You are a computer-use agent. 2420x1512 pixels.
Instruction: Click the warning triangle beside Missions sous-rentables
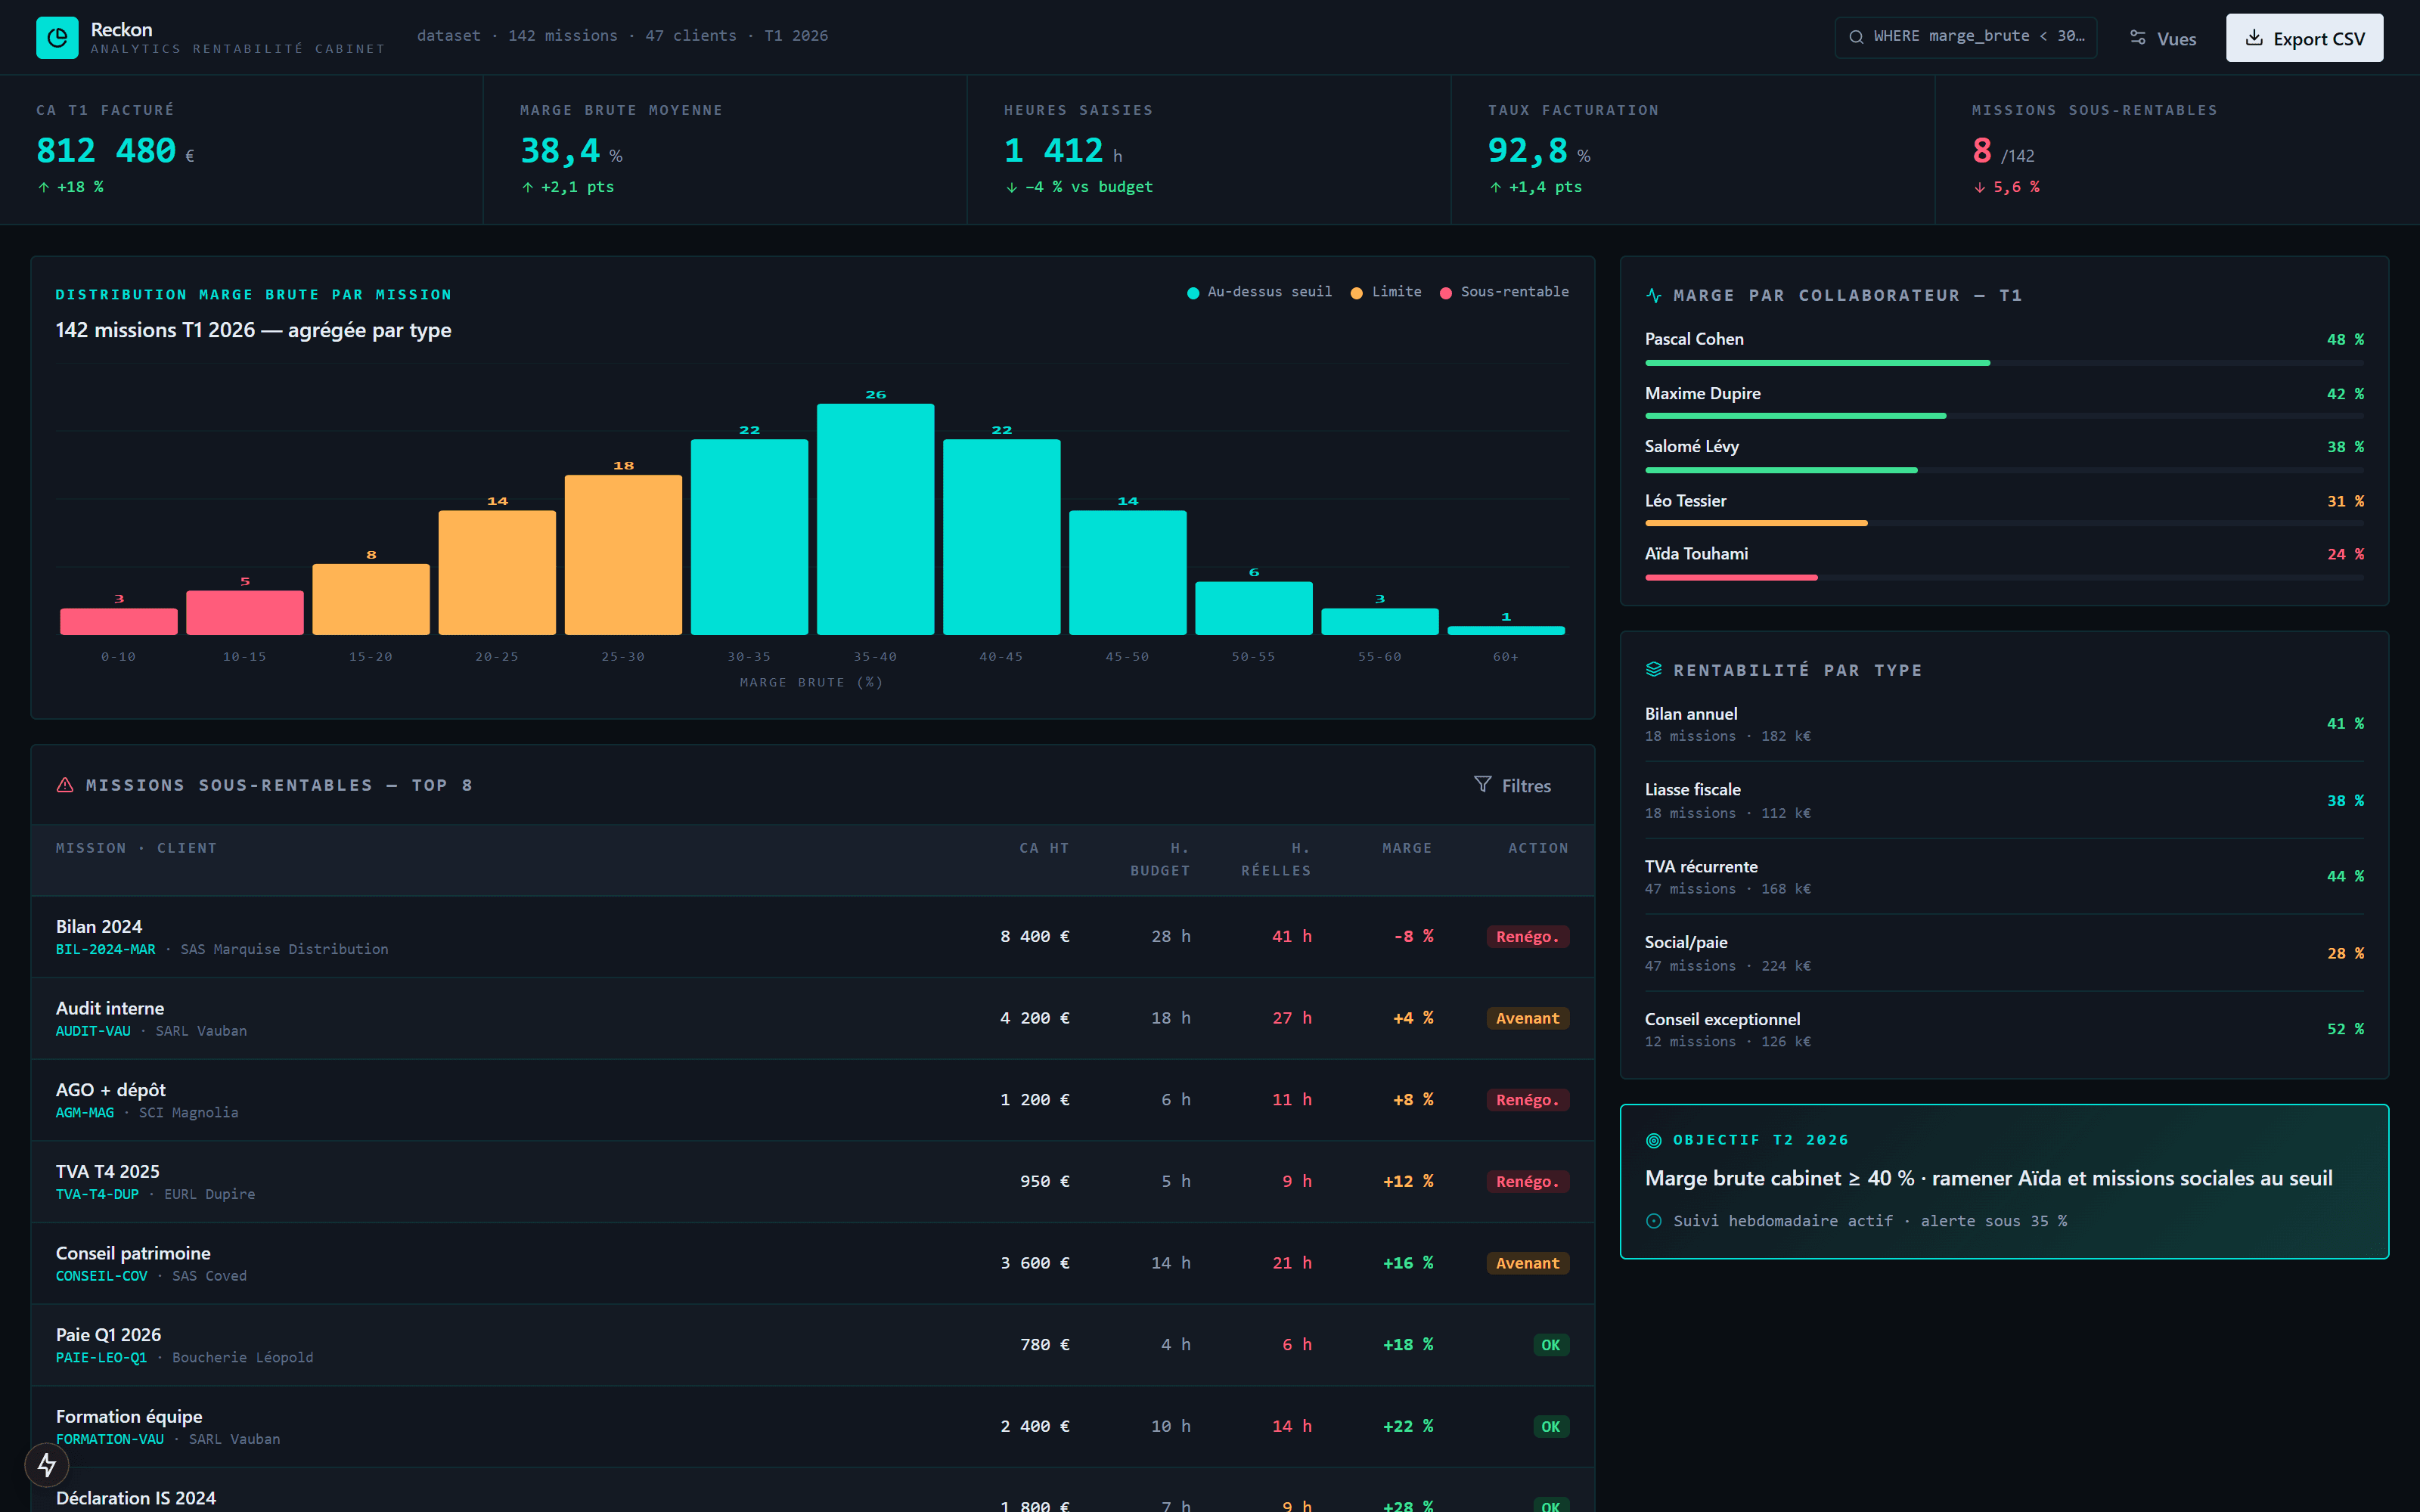coord(65,785)
